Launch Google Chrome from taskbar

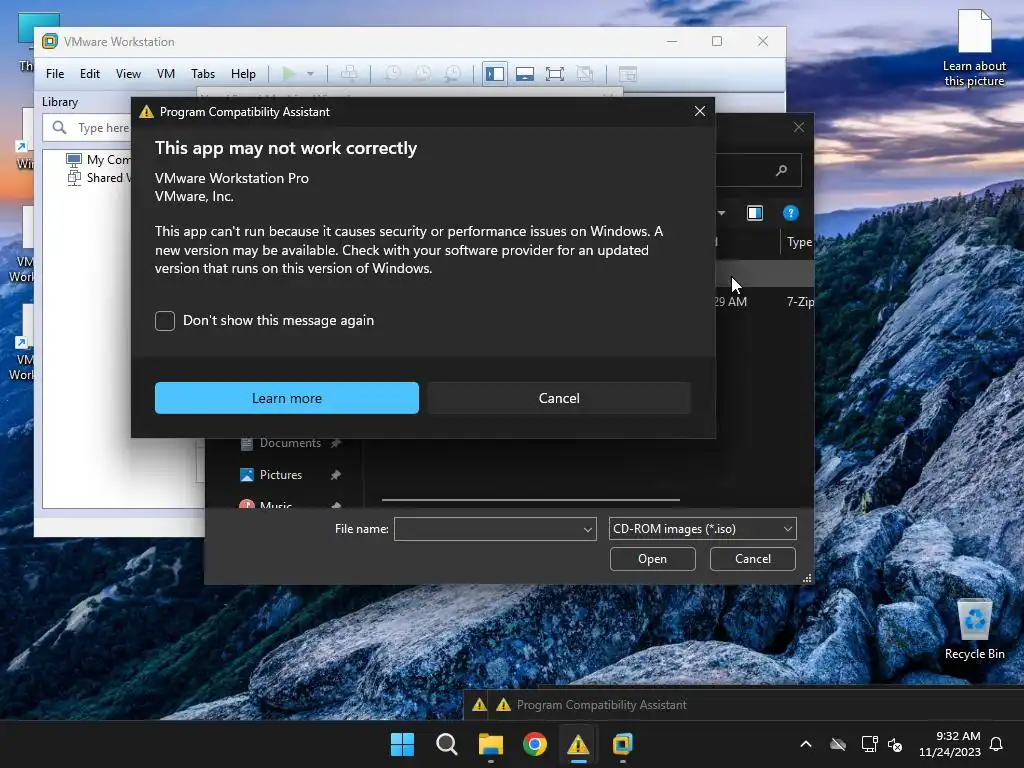pyautogui.click(x=534, y=744)
